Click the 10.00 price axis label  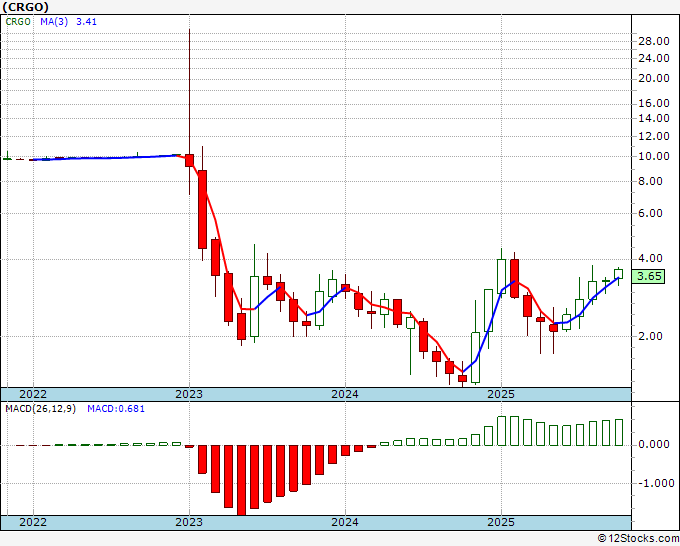click(654, 157)
